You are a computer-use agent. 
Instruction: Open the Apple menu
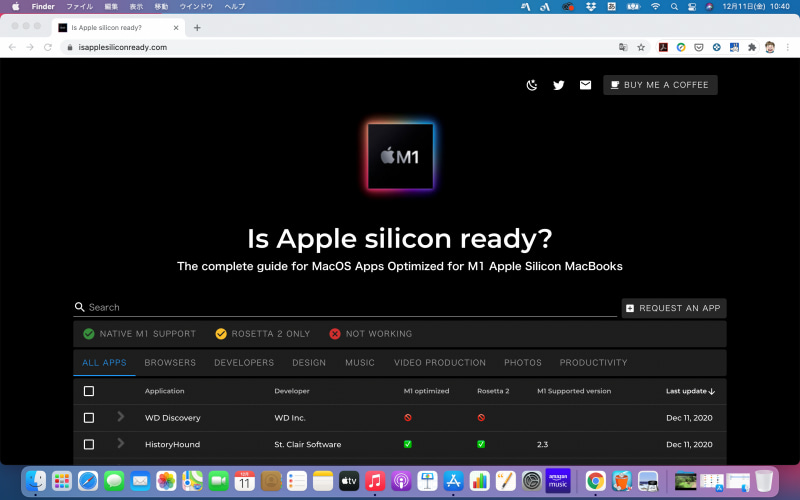[15, 7]
